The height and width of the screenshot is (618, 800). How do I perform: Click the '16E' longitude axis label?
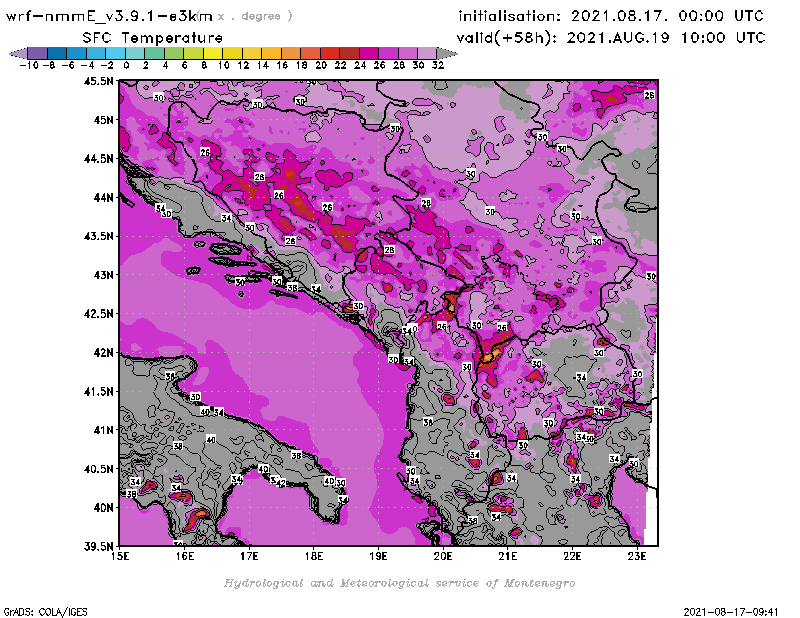[185, 556]
